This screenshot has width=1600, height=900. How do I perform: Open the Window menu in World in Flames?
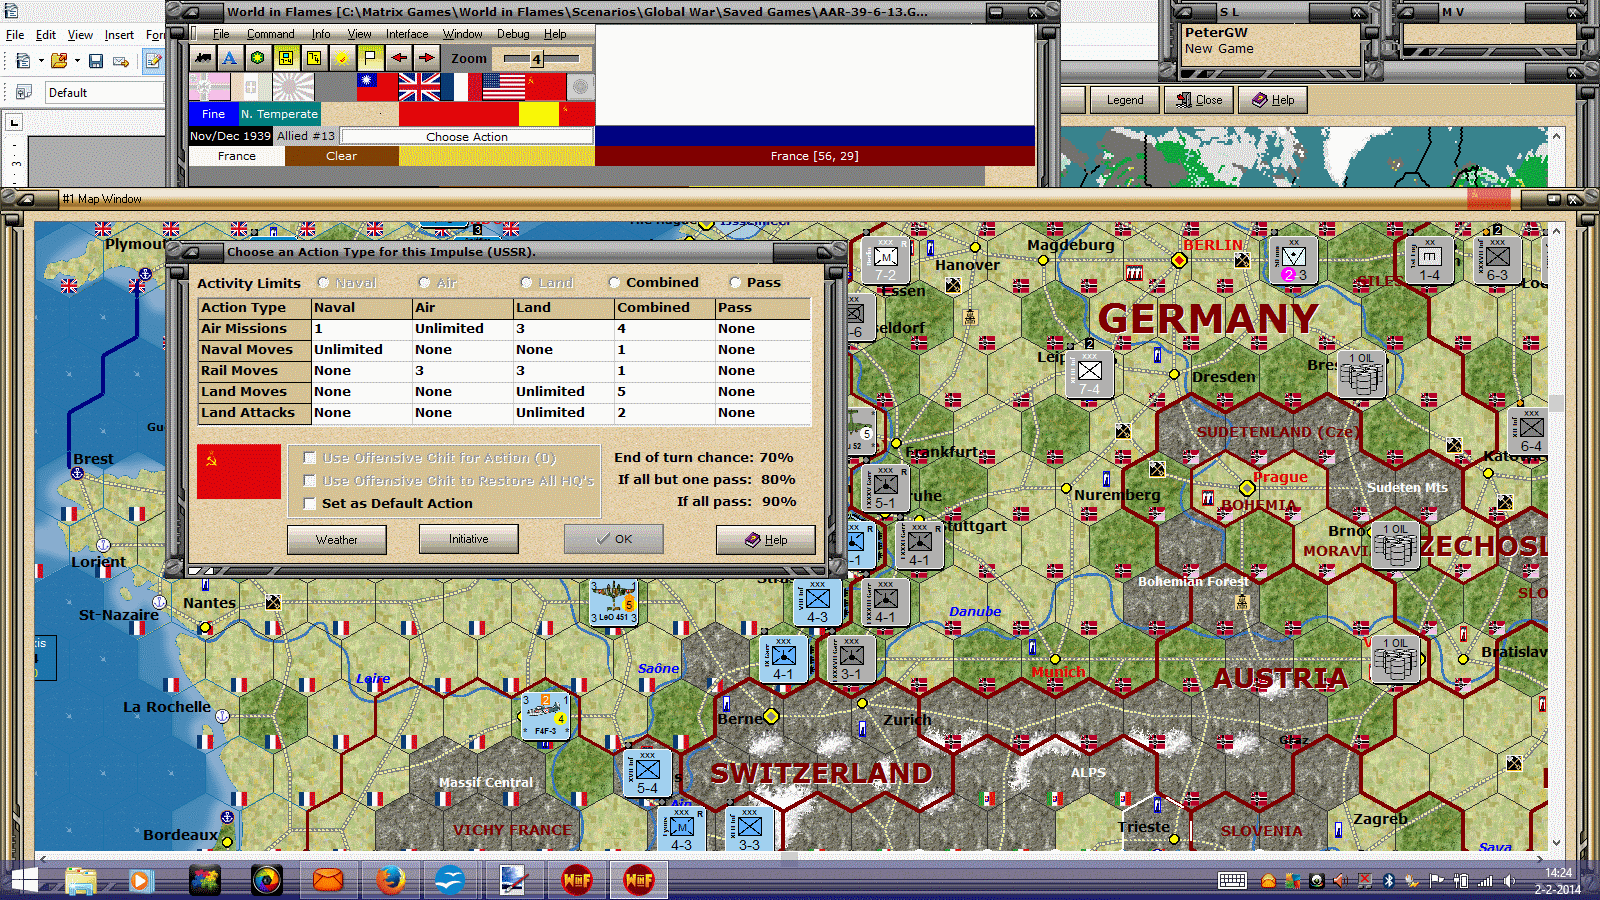tap(462, 34)
